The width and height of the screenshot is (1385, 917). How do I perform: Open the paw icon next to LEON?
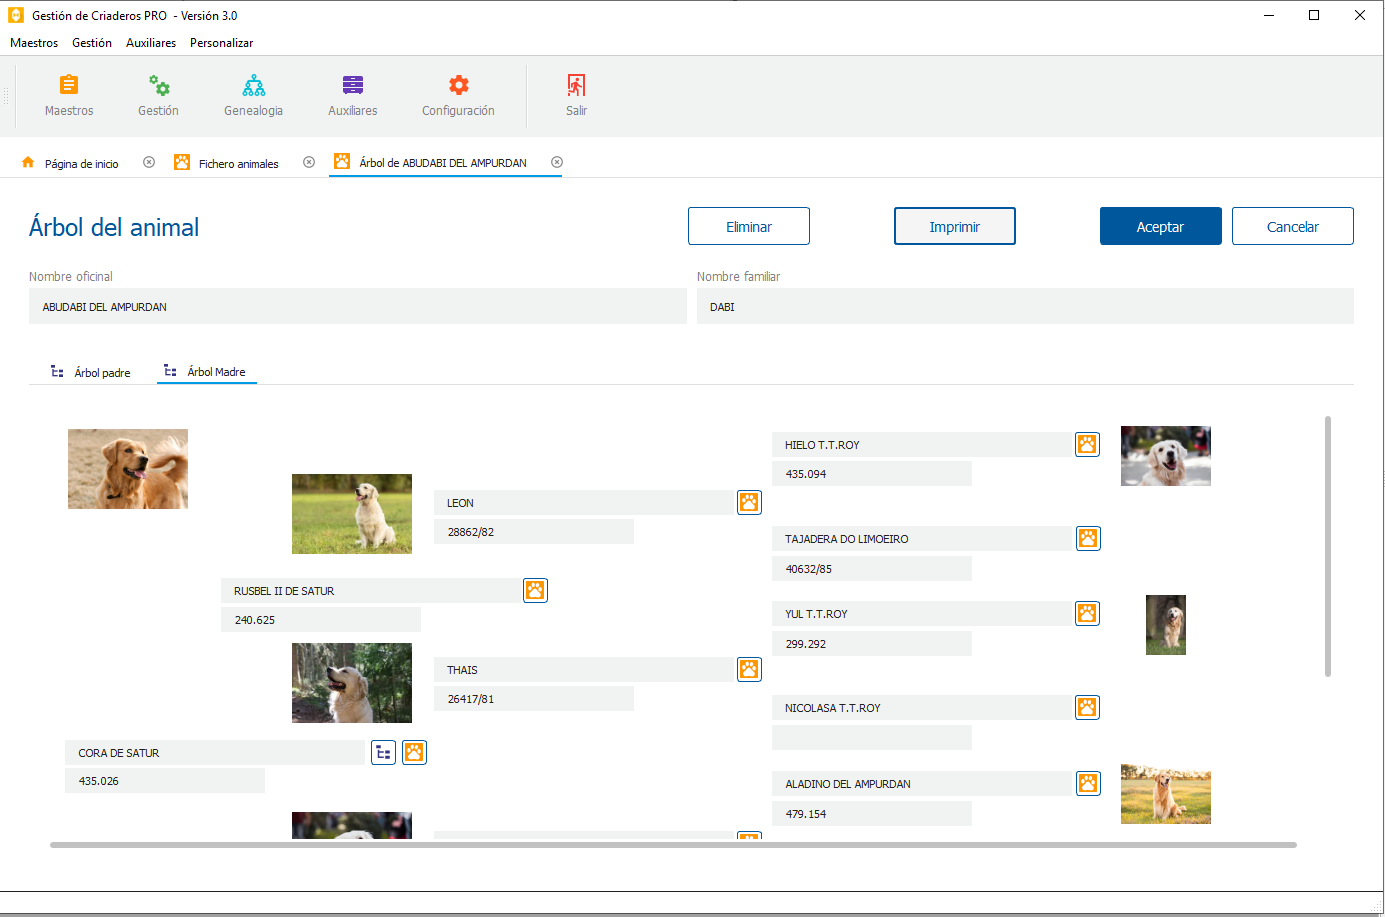(x=748, y=502)
